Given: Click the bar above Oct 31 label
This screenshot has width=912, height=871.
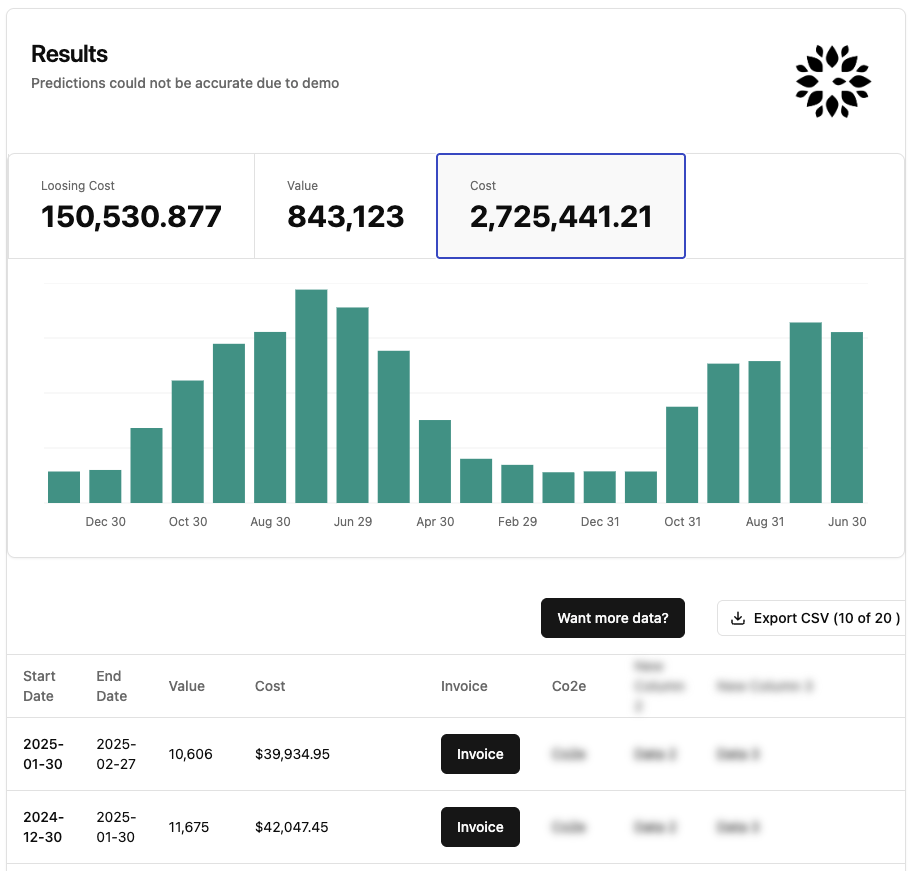Looking at the screenshot, I should (x=682, y=455).
